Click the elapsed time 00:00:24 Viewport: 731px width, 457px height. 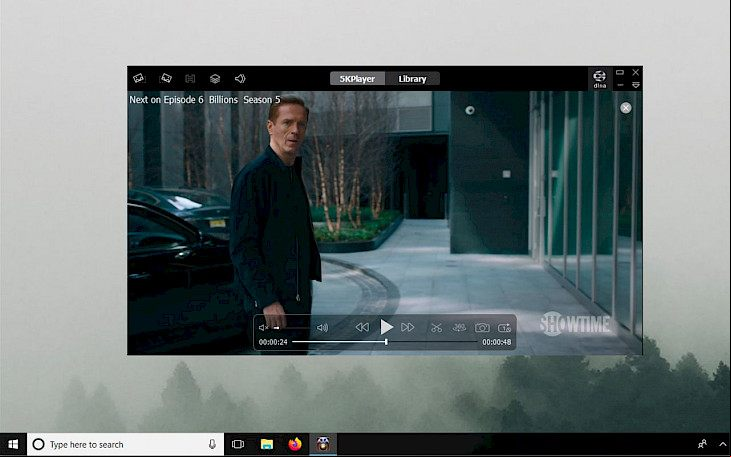(273, 342)
